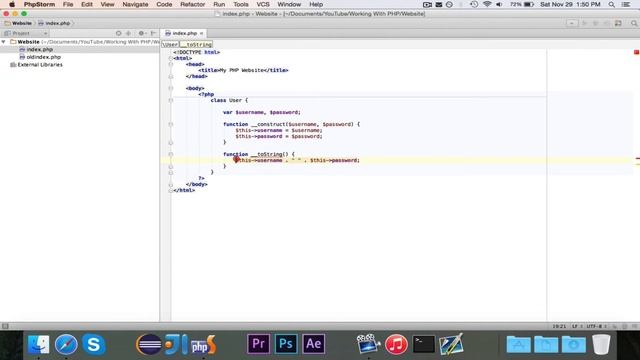
Task: Open the Navigate menu
Action: [x=135, y=4]
